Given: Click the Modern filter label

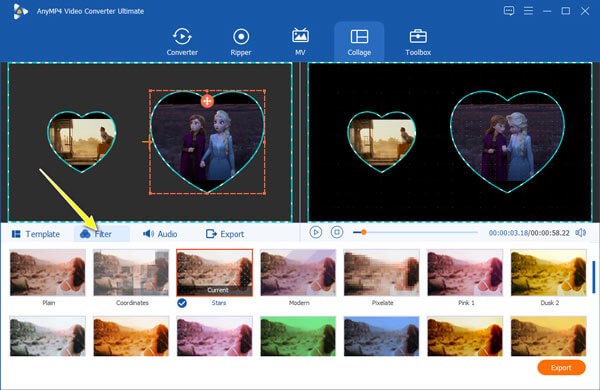Looking at the screenshot, I should coord(299,303).
